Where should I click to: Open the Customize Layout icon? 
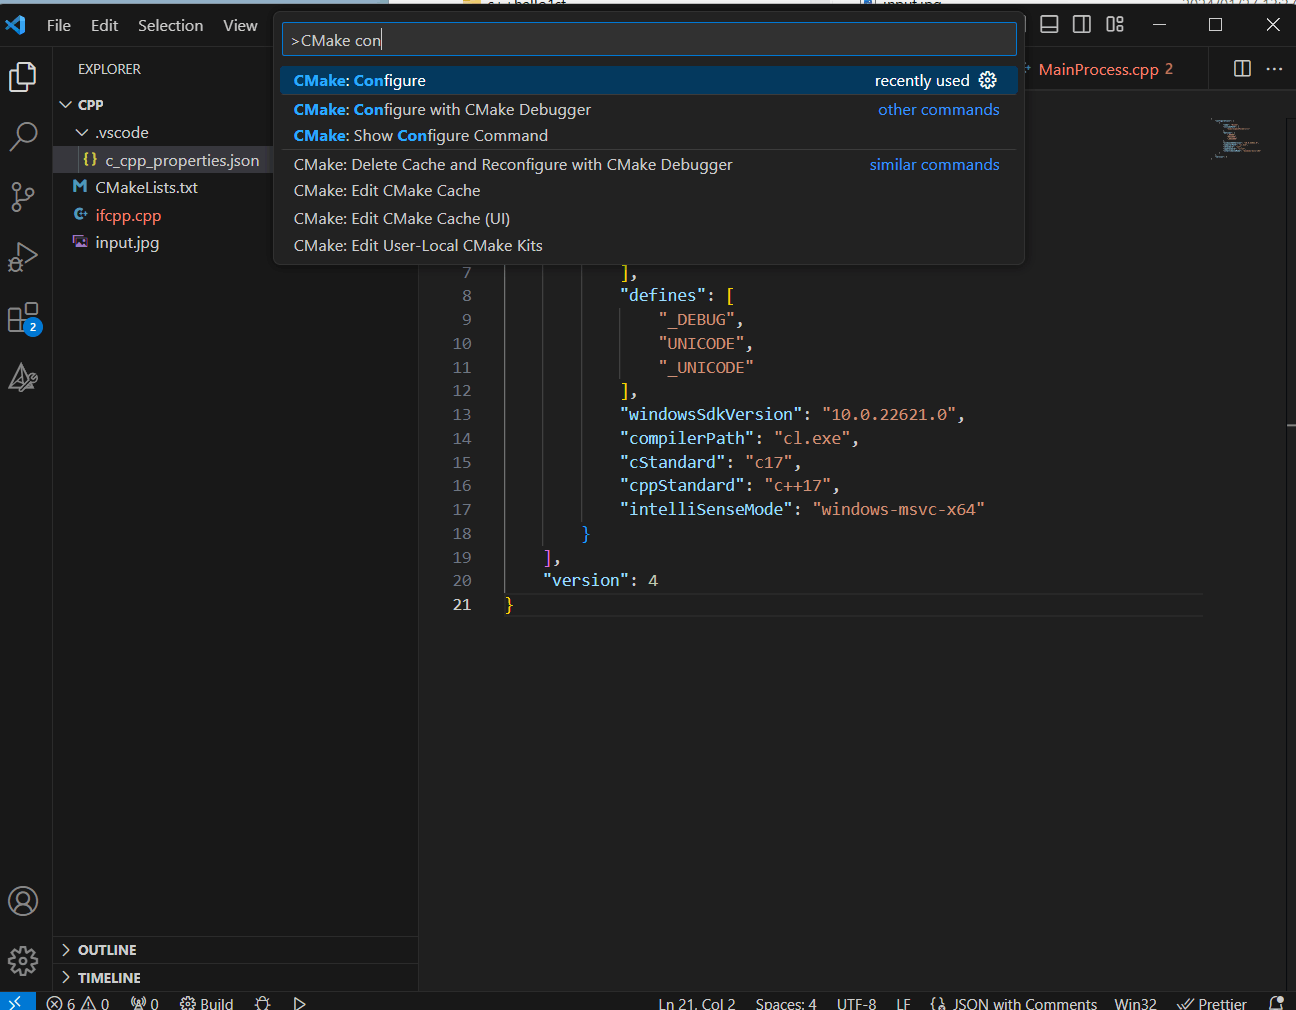[1115, 24]
